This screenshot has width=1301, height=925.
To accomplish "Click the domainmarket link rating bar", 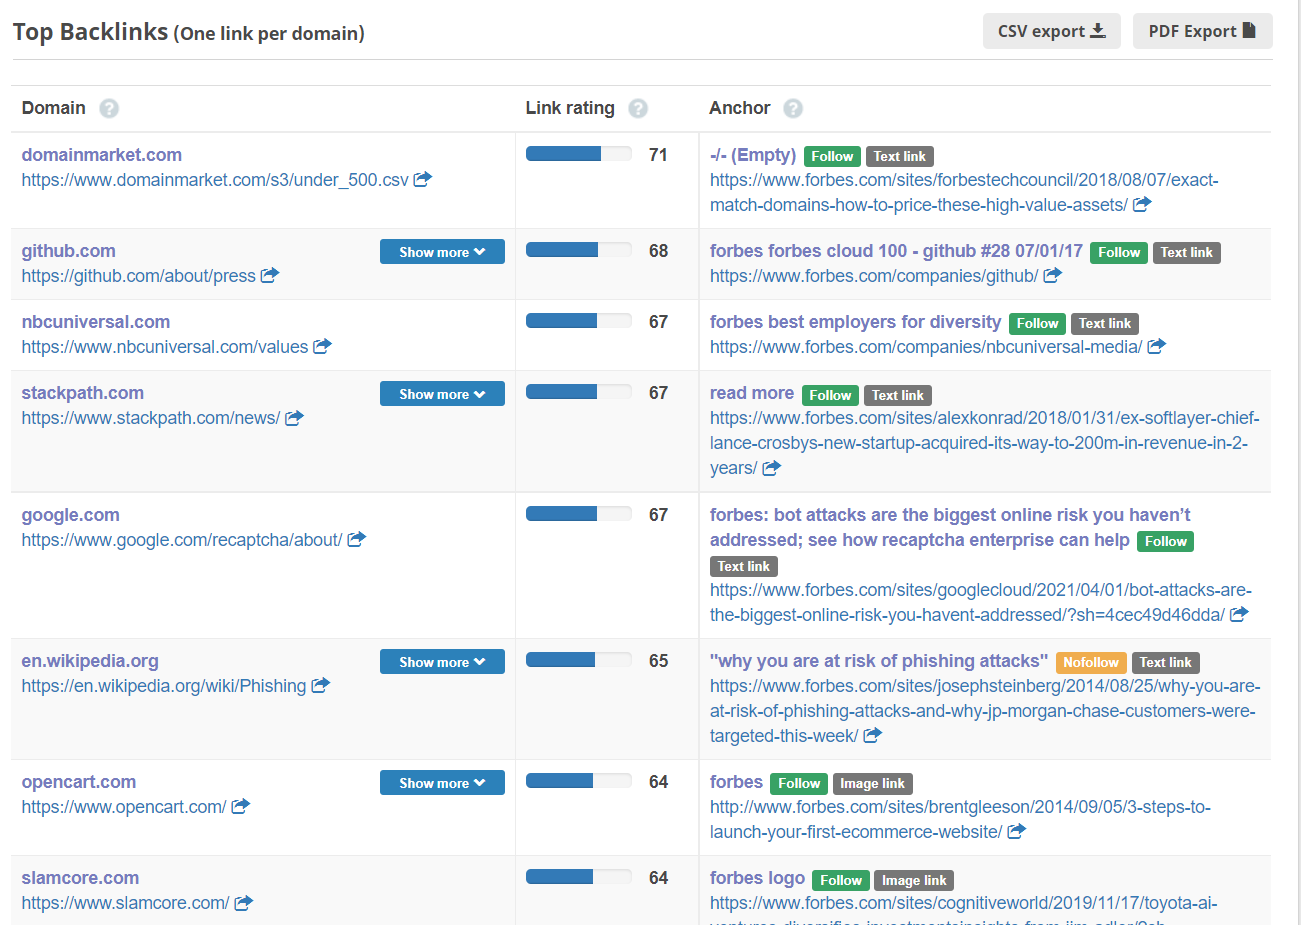I will point(579,154).
